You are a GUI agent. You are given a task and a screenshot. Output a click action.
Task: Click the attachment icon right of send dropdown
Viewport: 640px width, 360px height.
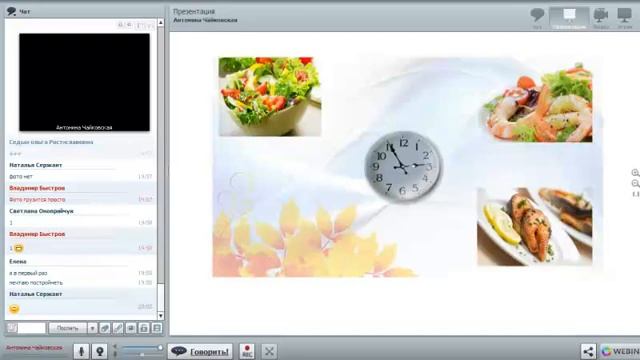[104, 328]
